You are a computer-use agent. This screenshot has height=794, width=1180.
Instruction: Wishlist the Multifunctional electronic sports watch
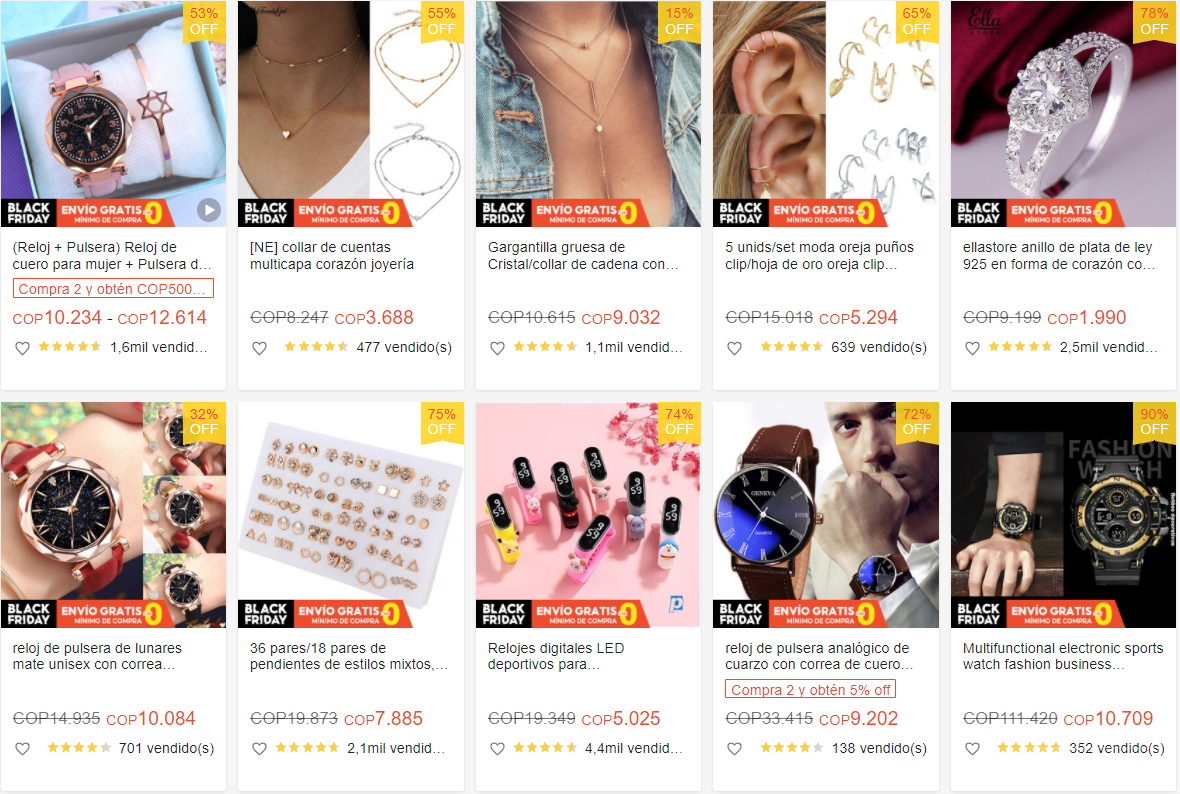[972, 749]
